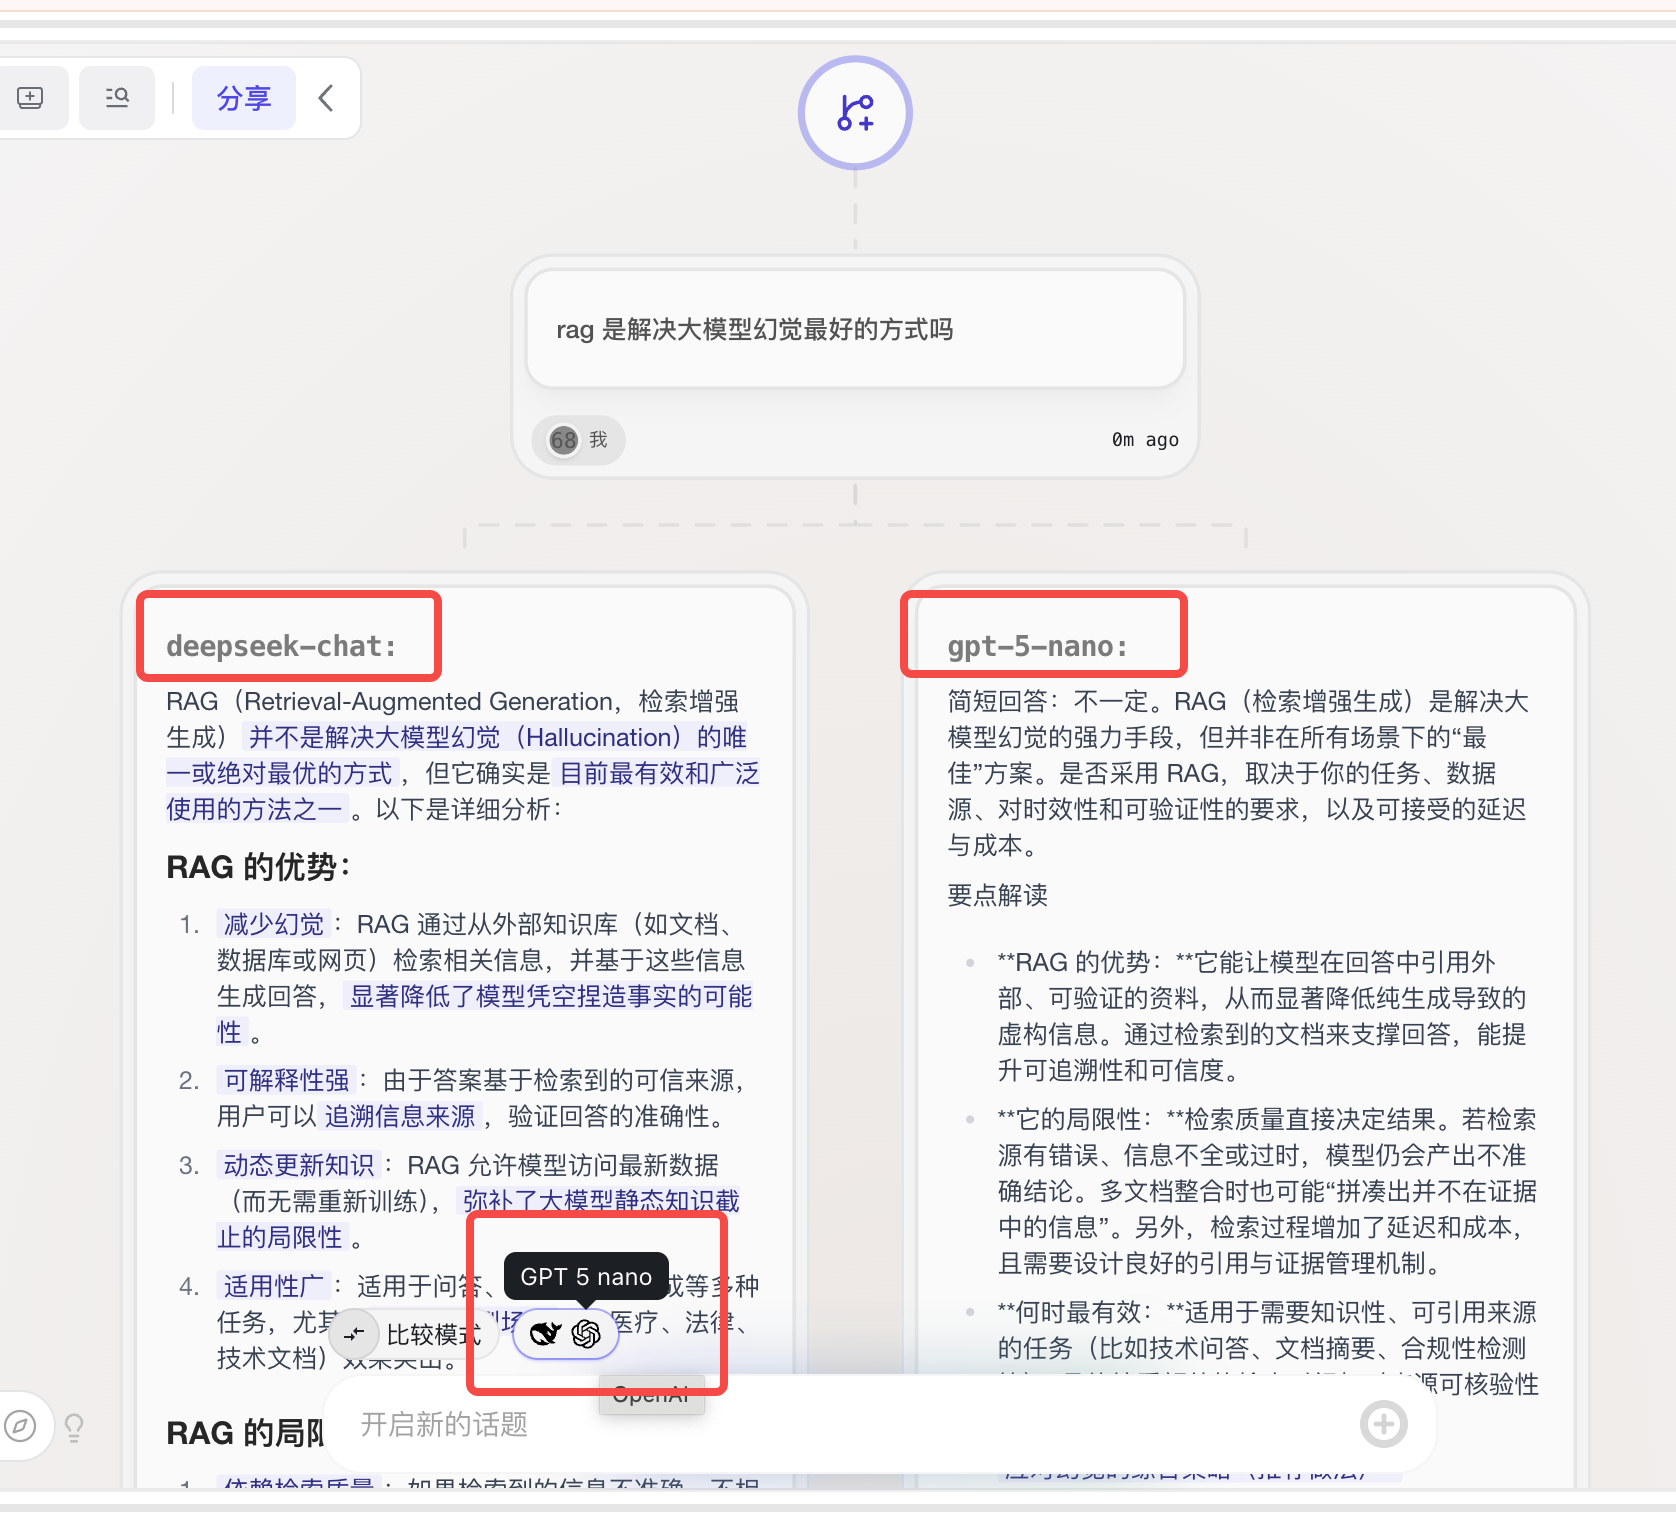
Task: Click the 分享 share button
Action: coord(244,98)
